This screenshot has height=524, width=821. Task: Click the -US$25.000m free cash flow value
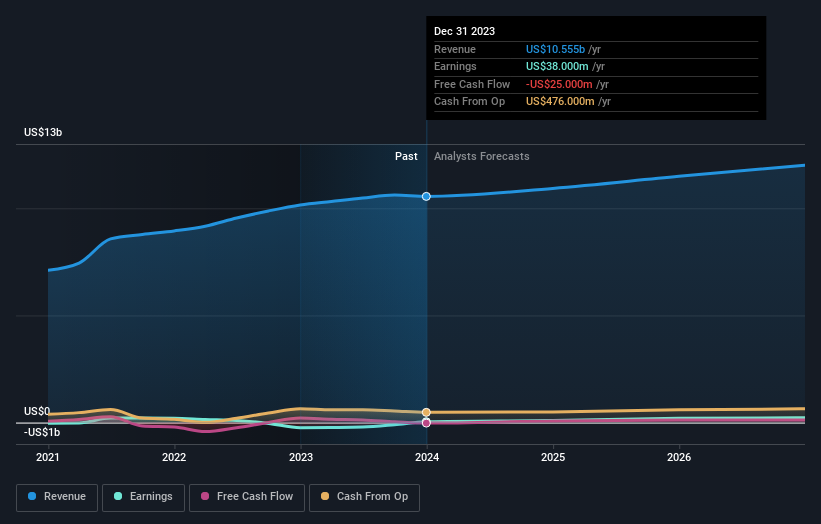(559, 84)
